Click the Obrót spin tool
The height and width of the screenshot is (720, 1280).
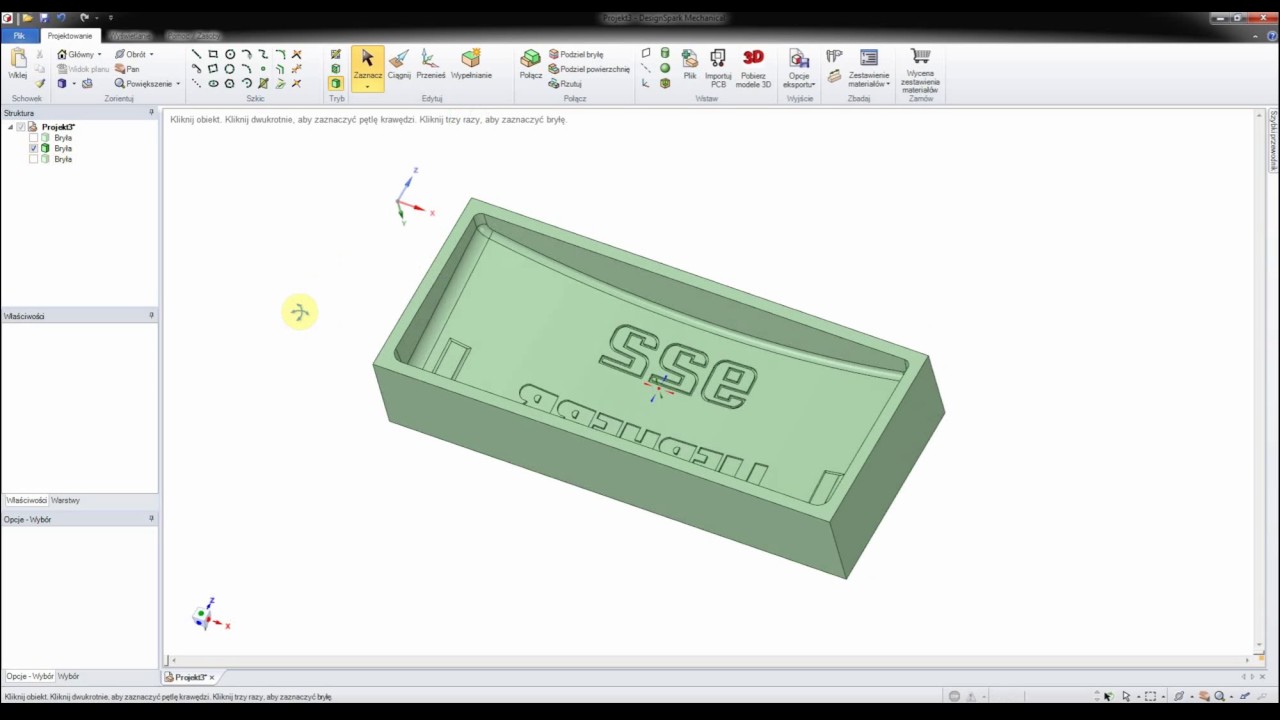coord(130,54)
